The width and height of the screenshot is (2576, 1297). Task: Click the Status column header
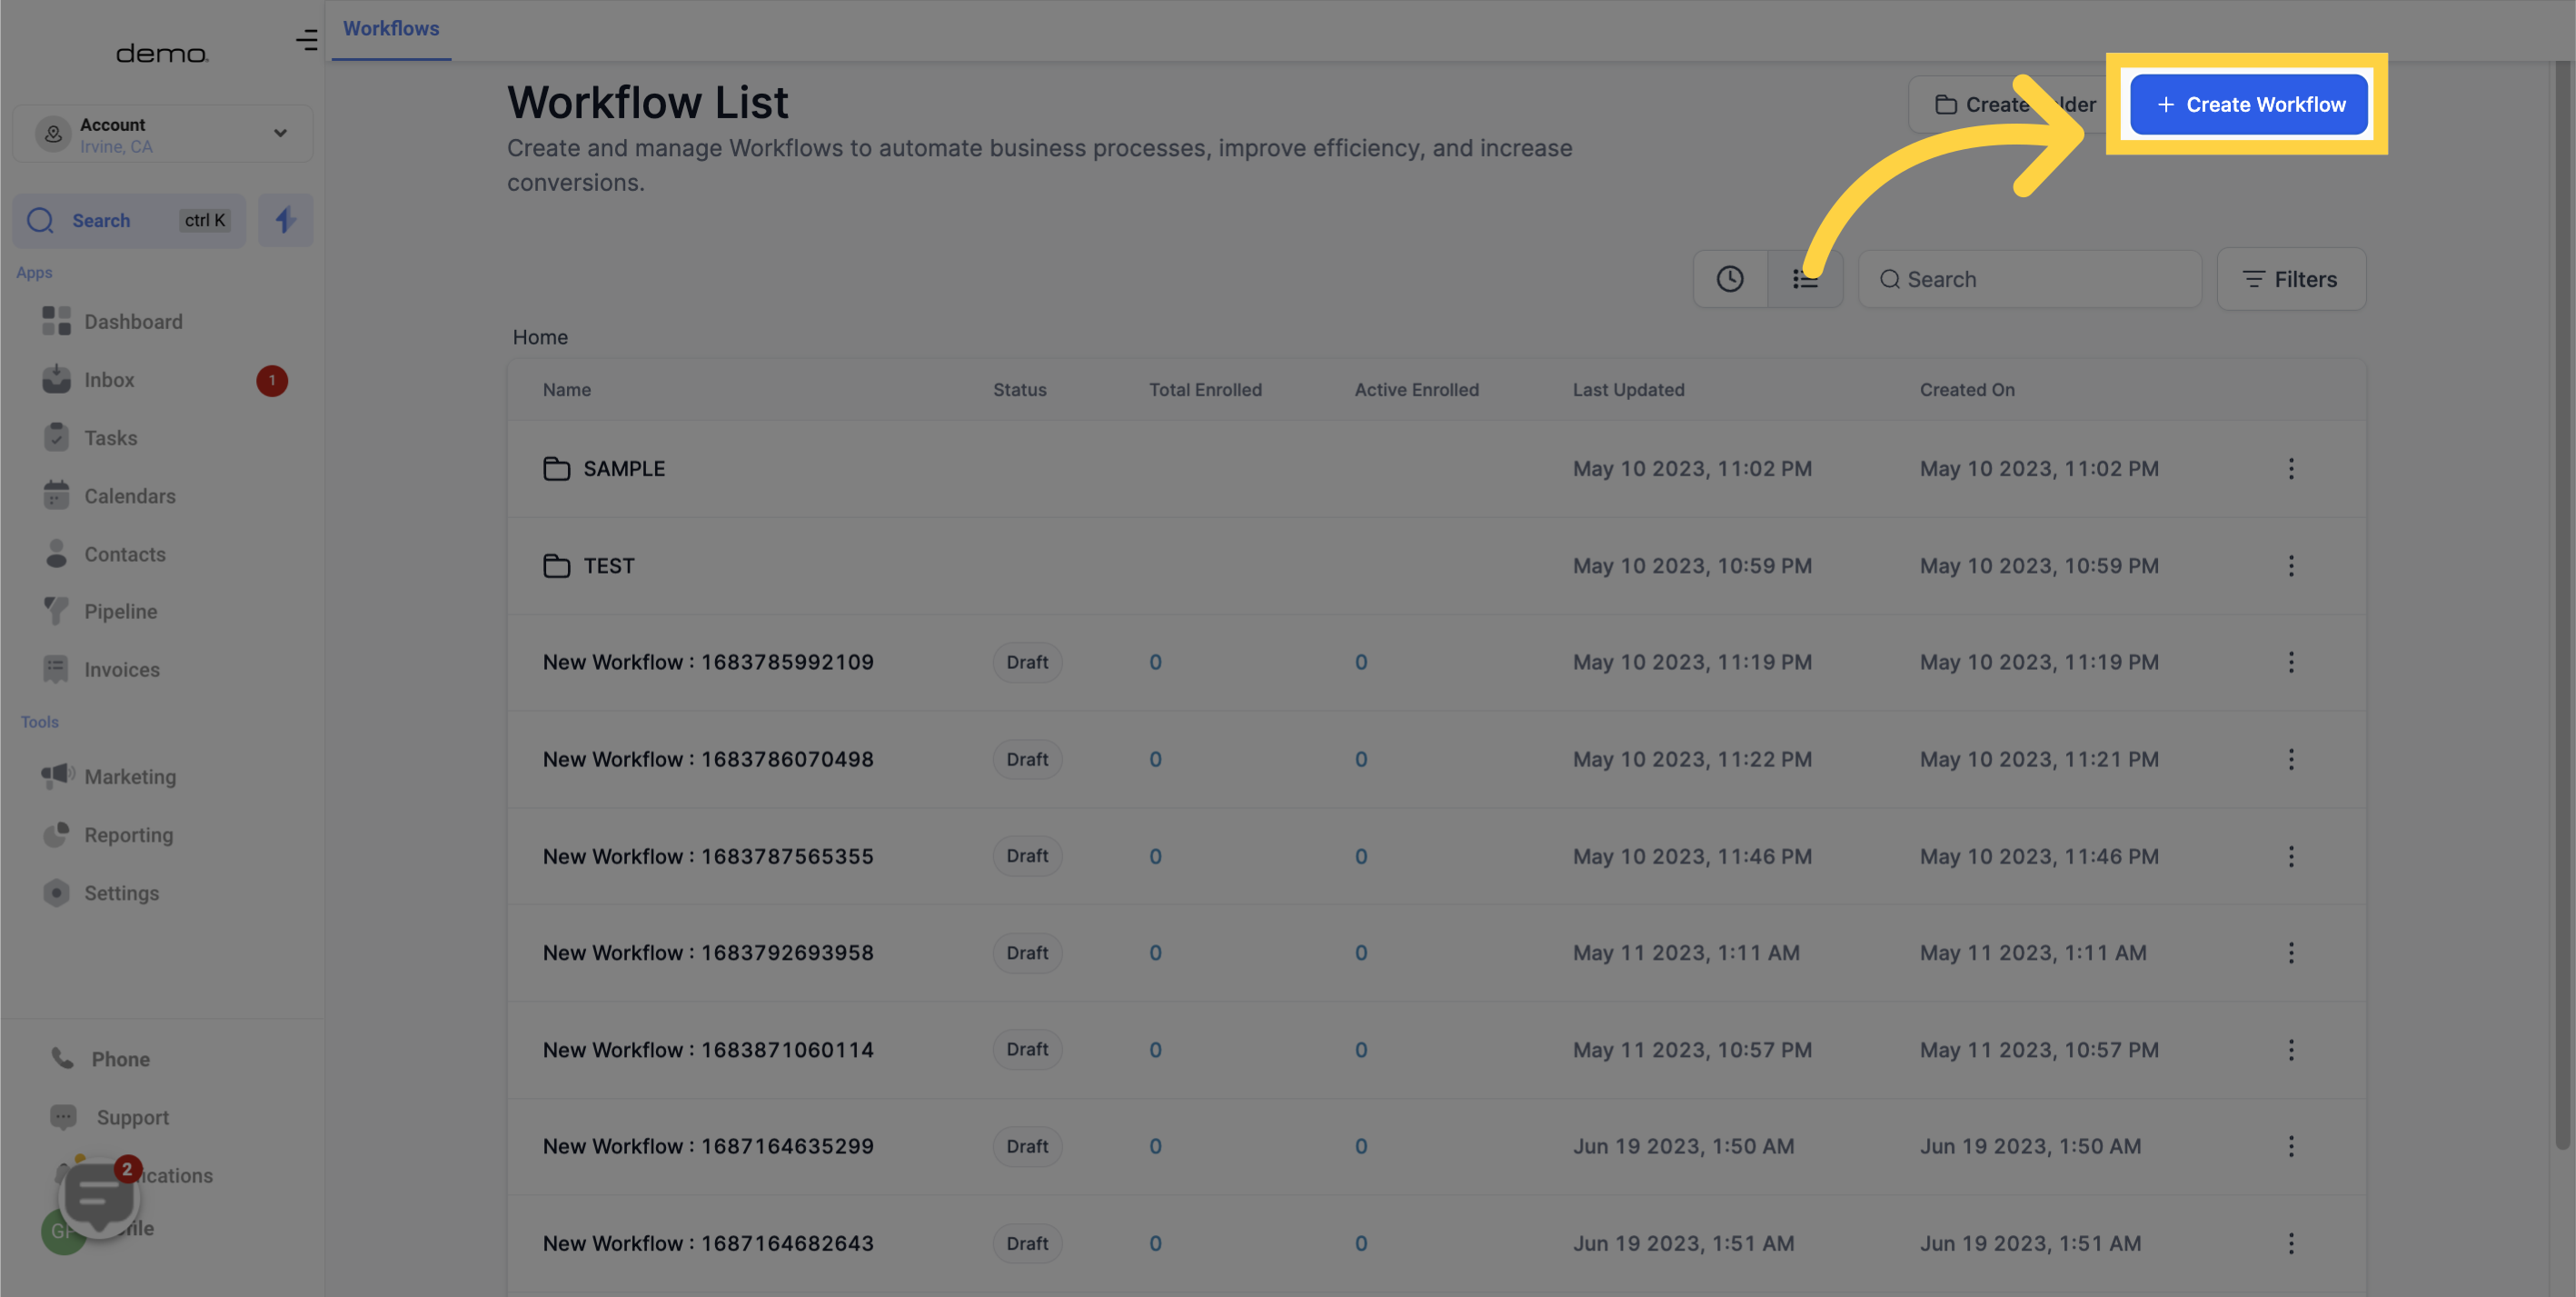point(1019,390)
